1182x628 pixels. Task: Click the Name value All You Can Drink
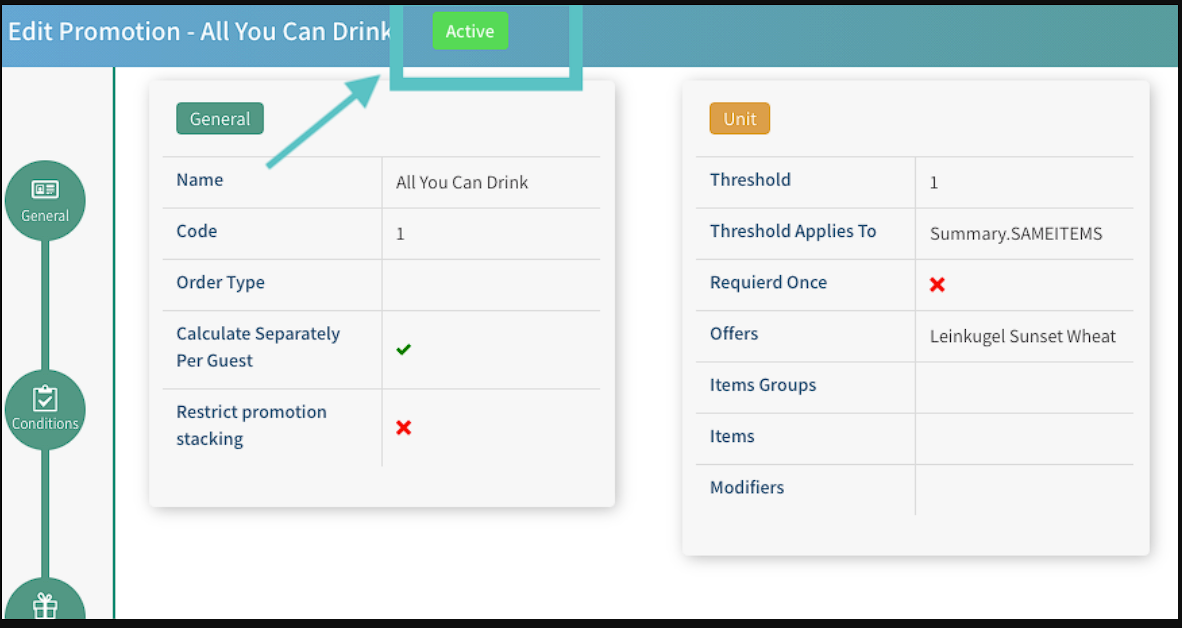click(462, 182)
